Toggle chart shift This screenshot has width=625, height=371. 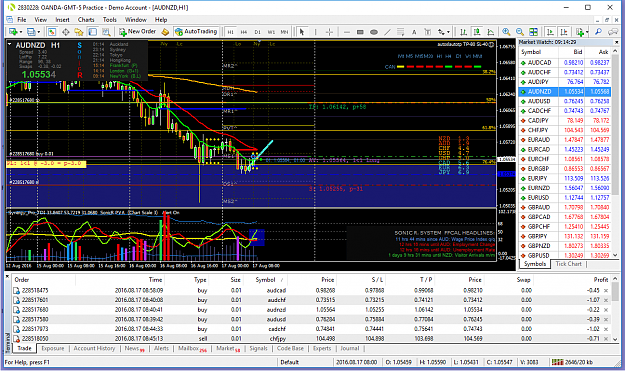pyautogui.click(x=564, y=32)
